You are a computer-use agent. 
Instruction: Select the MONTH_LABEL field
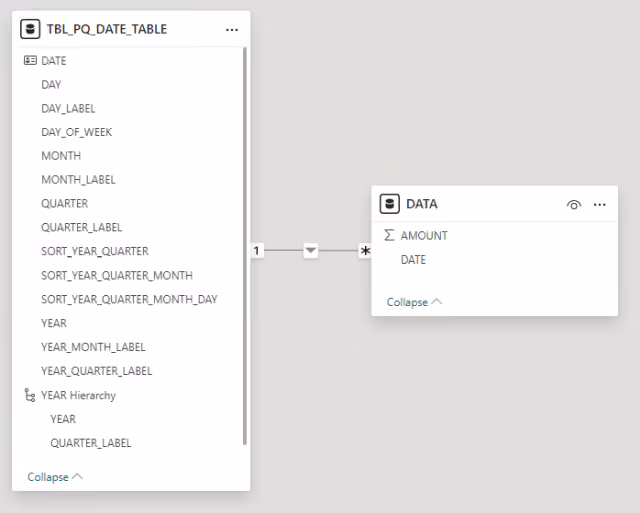tap(78, 180)
